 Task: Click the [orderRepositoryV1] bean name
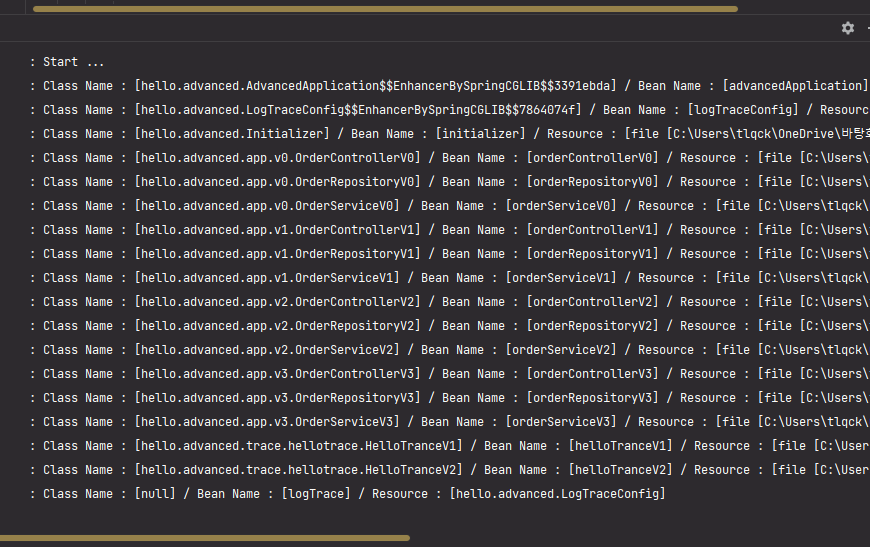click(593, 254)
